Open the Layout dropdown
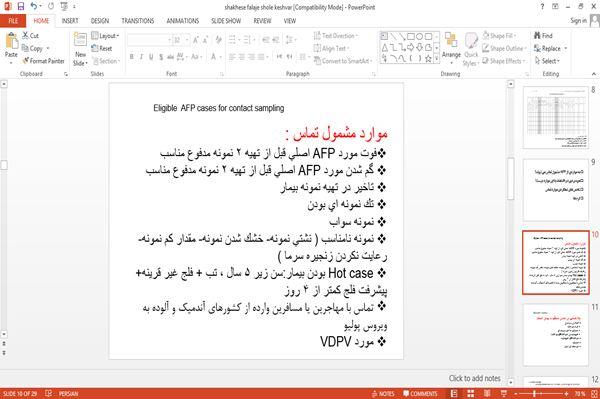Viewport: 600px width, 399px height. (105, 36)
